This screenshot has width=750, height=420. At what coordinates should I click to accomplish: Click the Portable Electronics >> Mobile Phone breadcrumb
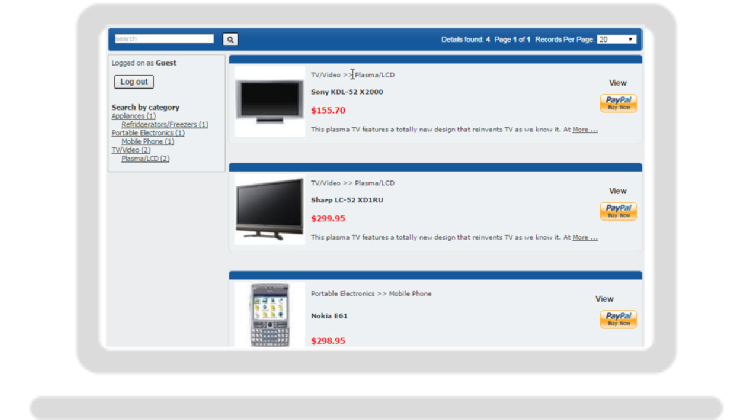click(371, 294)
